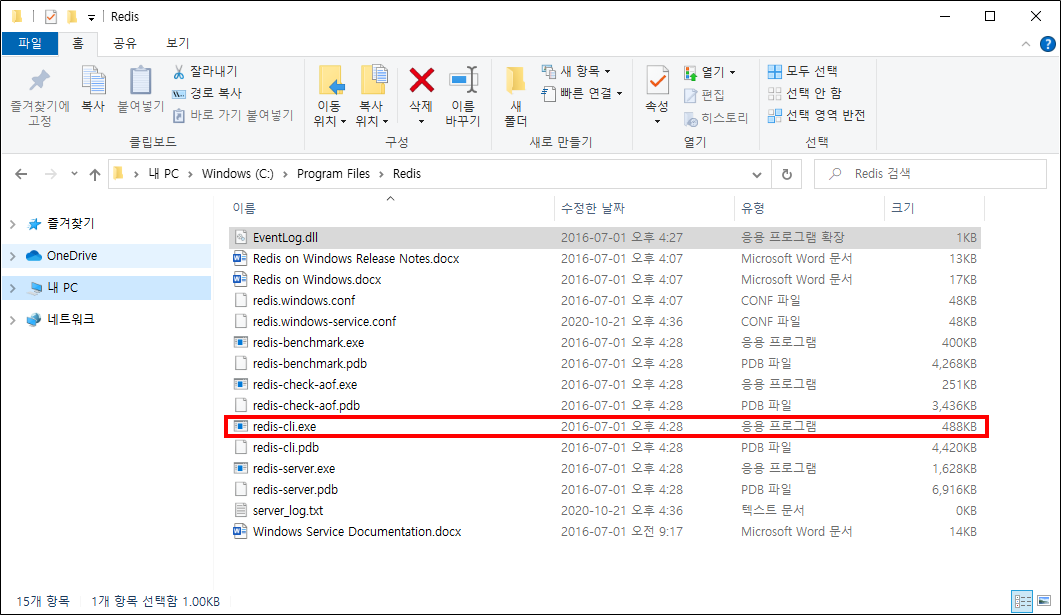The height and width of the screenshot is (615, 1061).
Task: Select redis-check-aof.exe file
Action: click(x=605, y=384)
